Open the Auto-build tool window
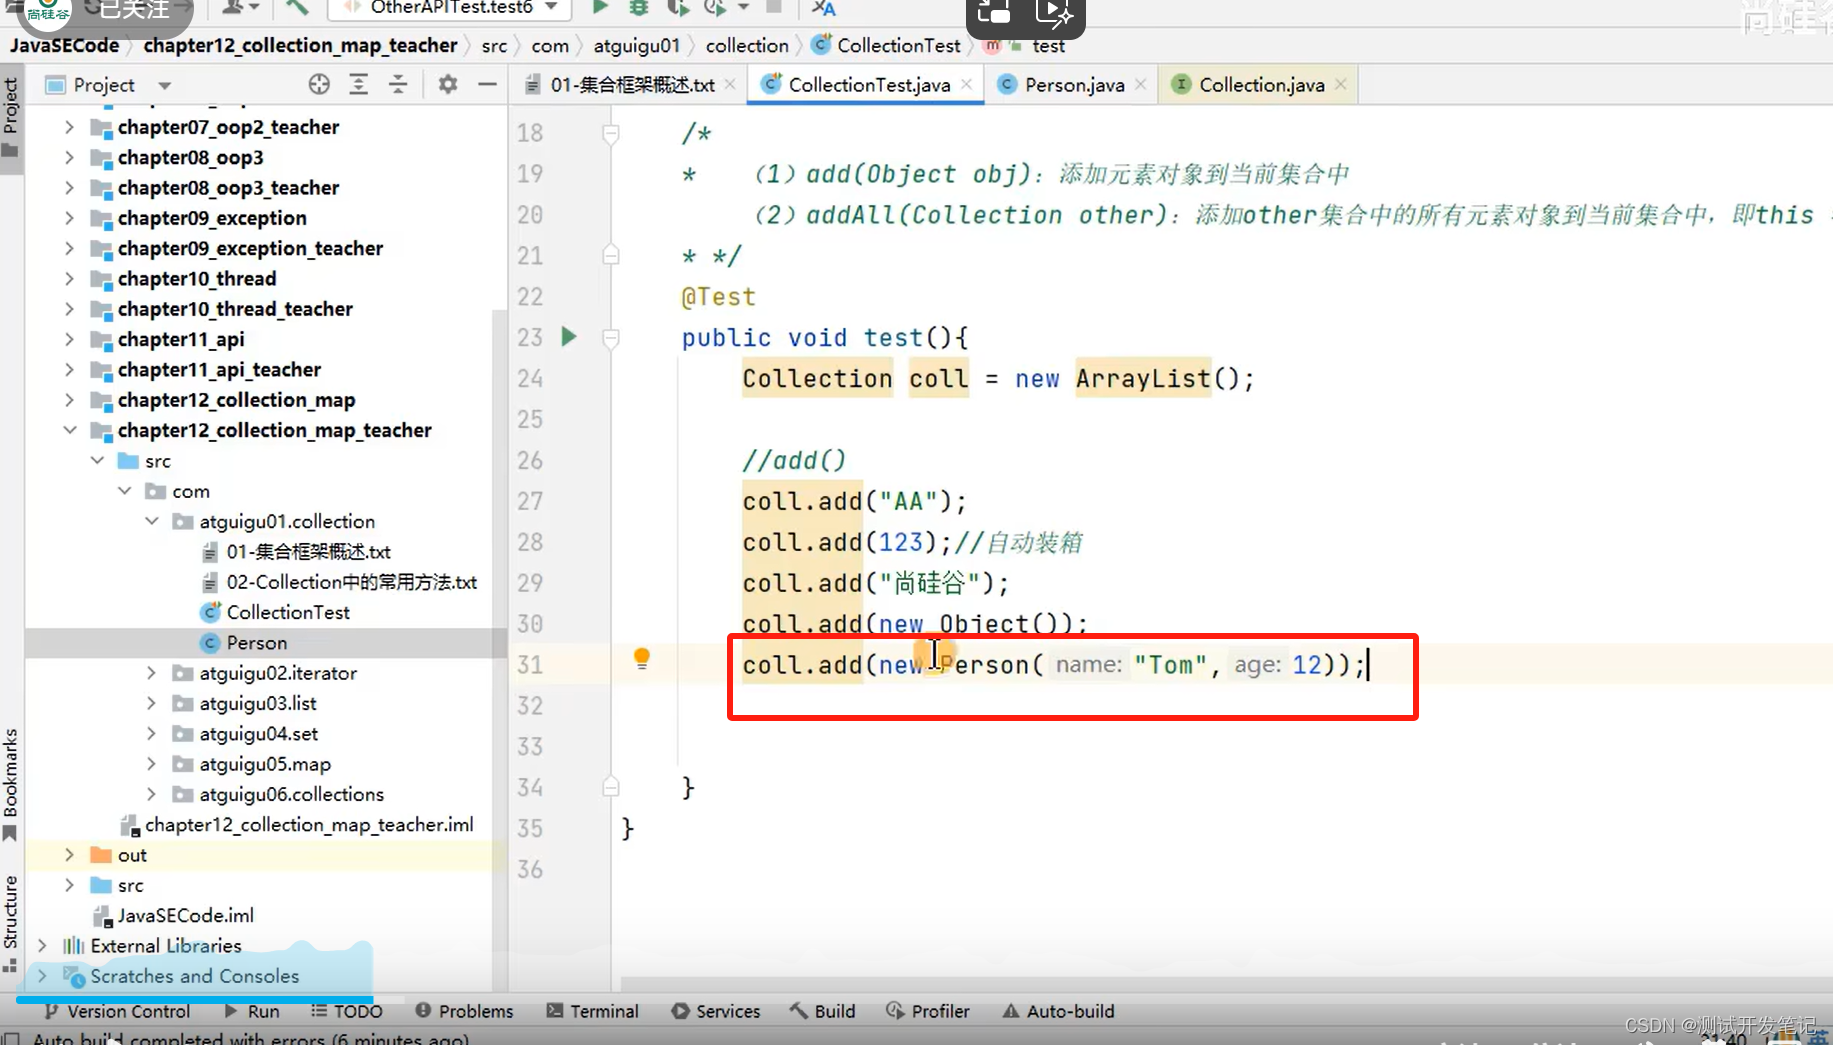This screenshot has height=1045, width=1833. [1058, 1011]
